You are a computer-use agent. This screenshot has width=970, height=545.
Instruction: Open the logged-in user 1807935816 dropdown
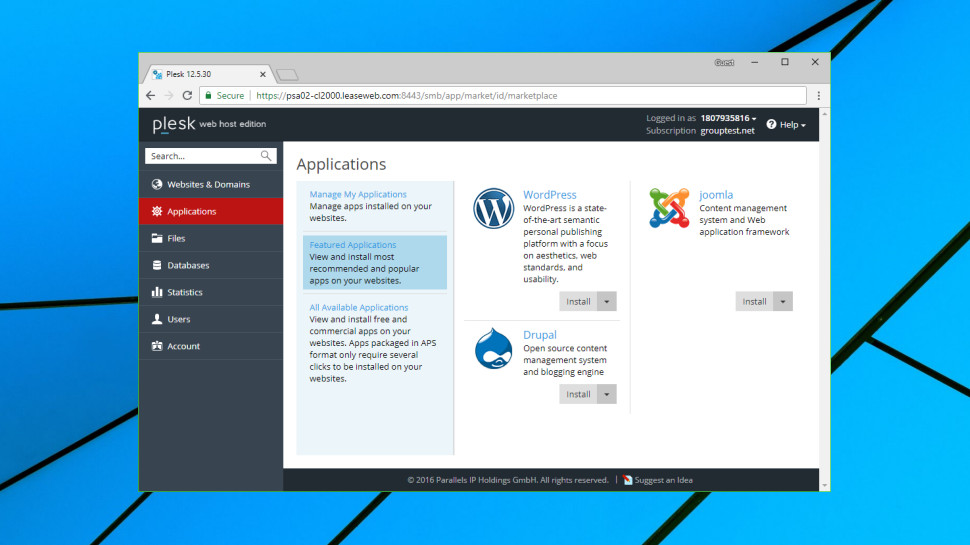click(x=728, y=118)
